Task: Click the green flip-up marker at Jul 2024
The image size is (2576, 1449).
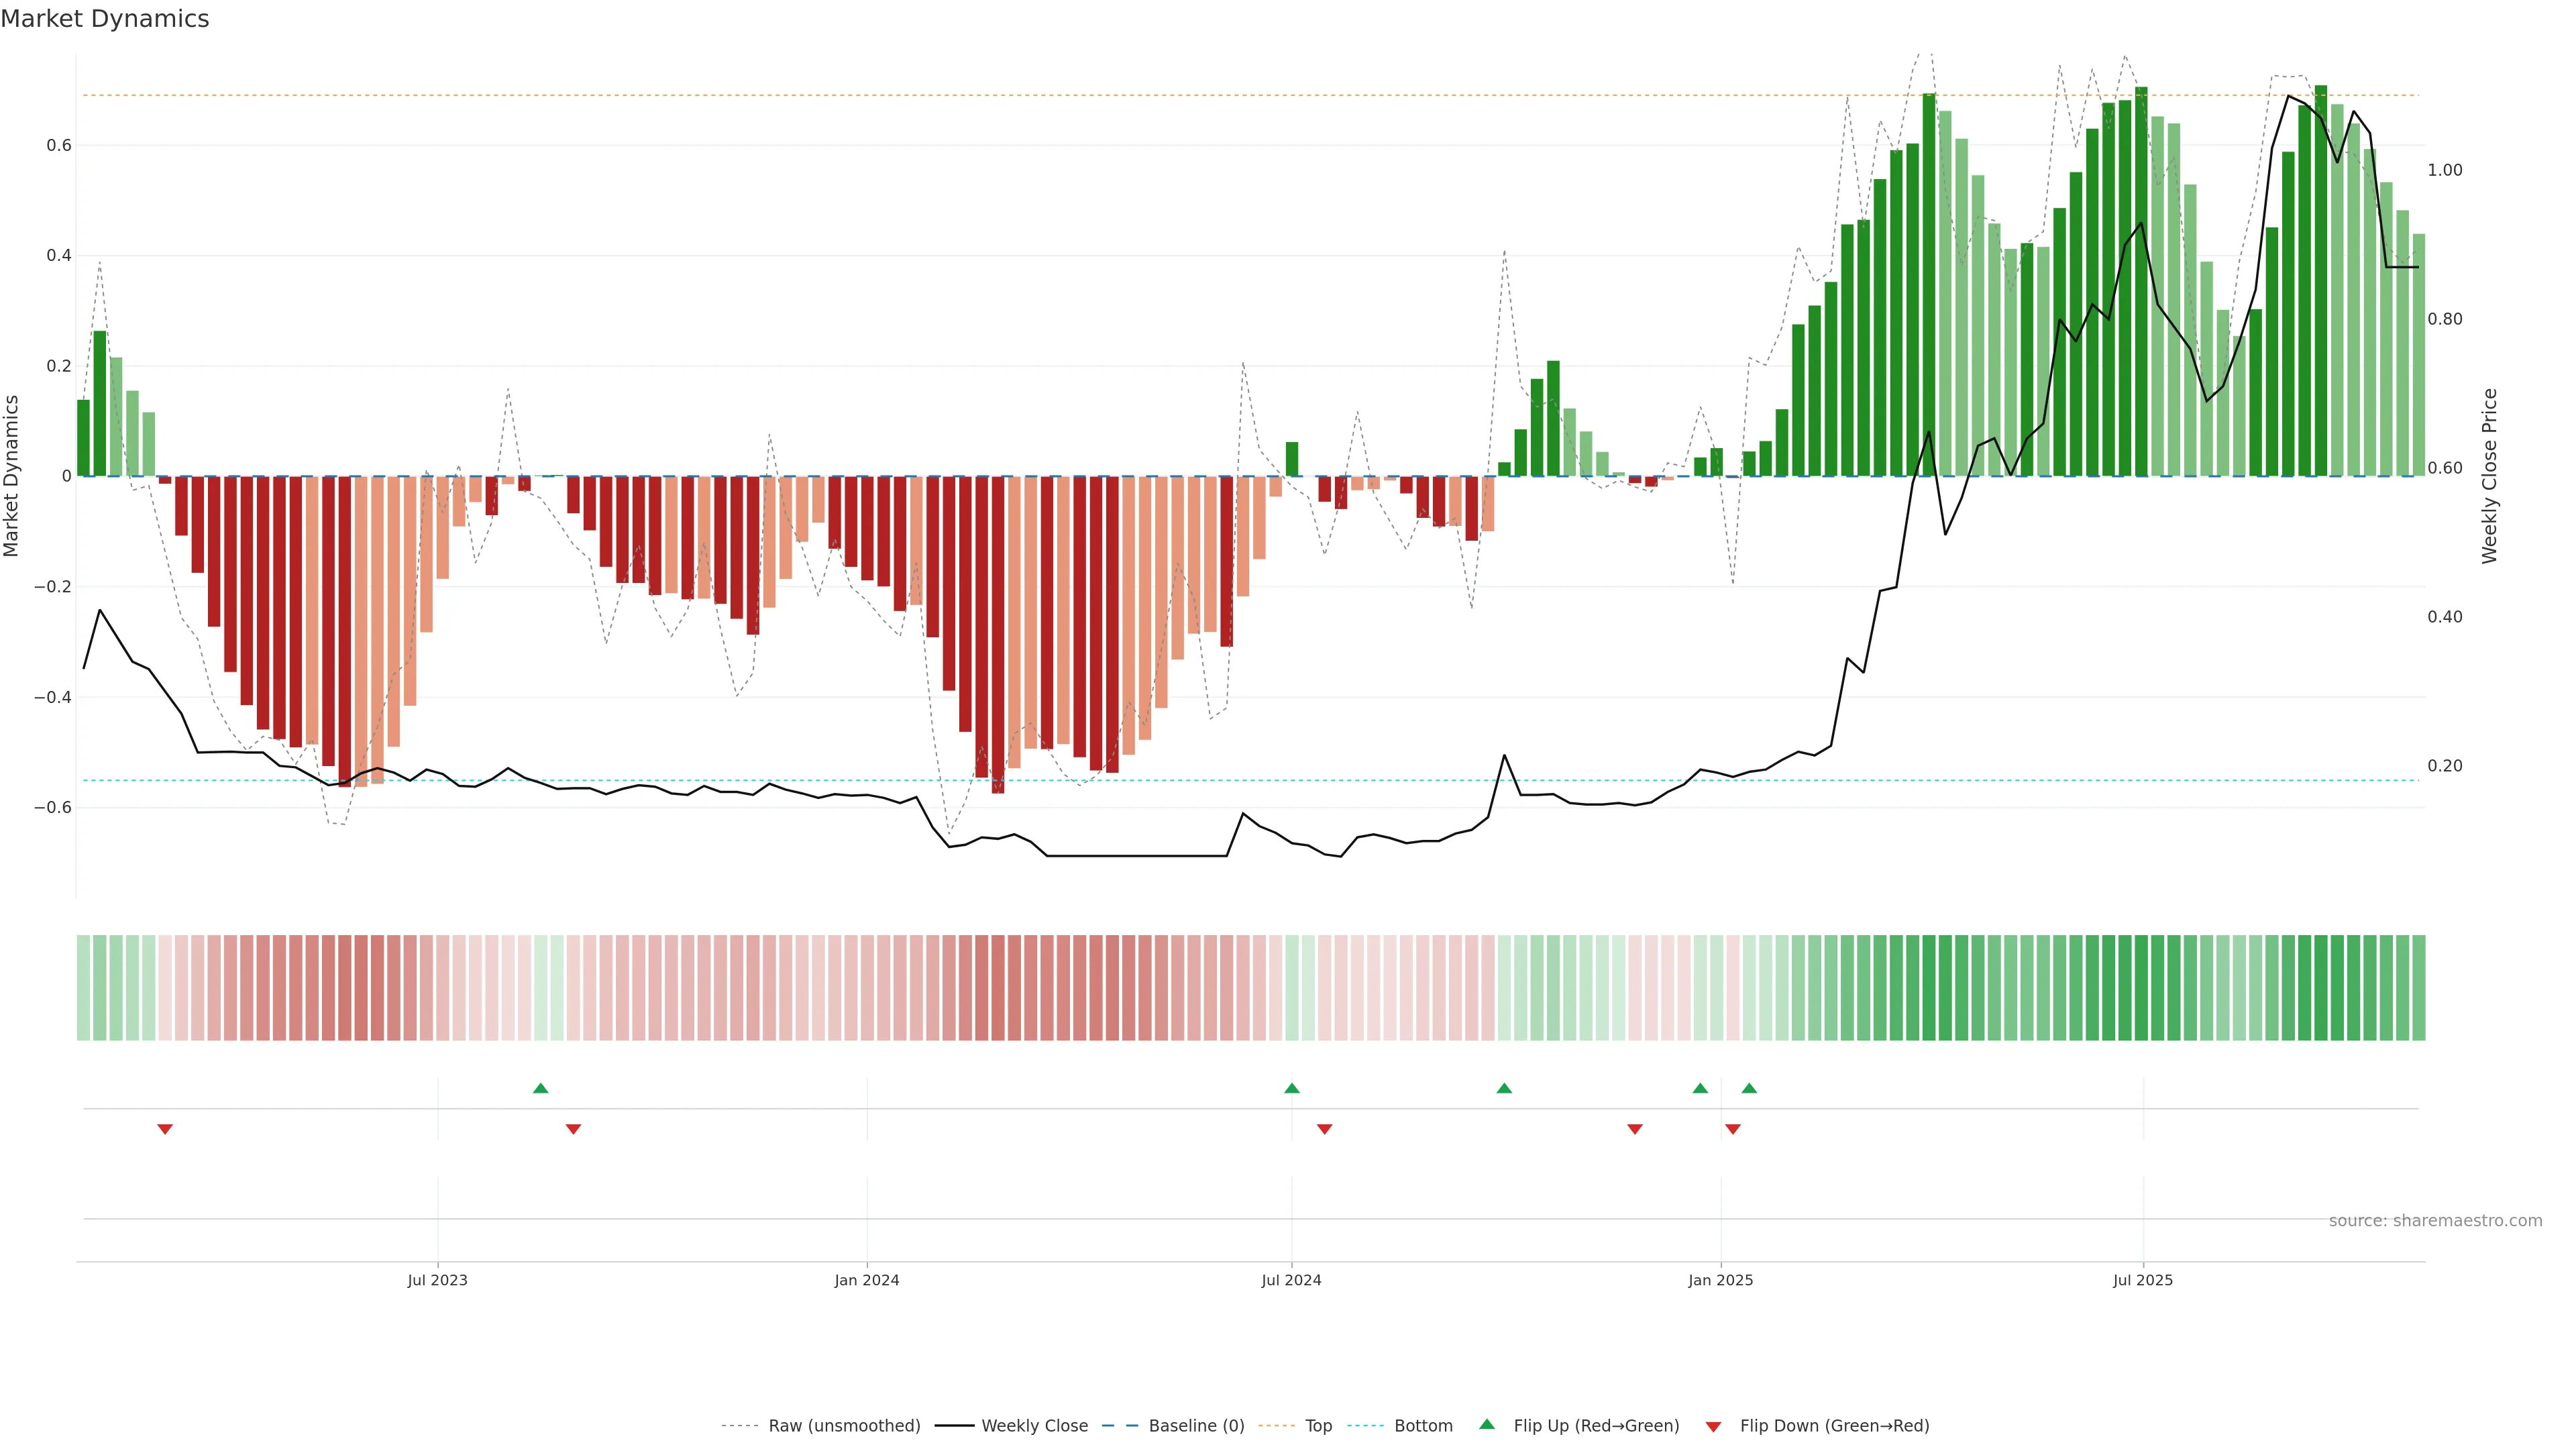Action: click(x=1292, y=1088)
